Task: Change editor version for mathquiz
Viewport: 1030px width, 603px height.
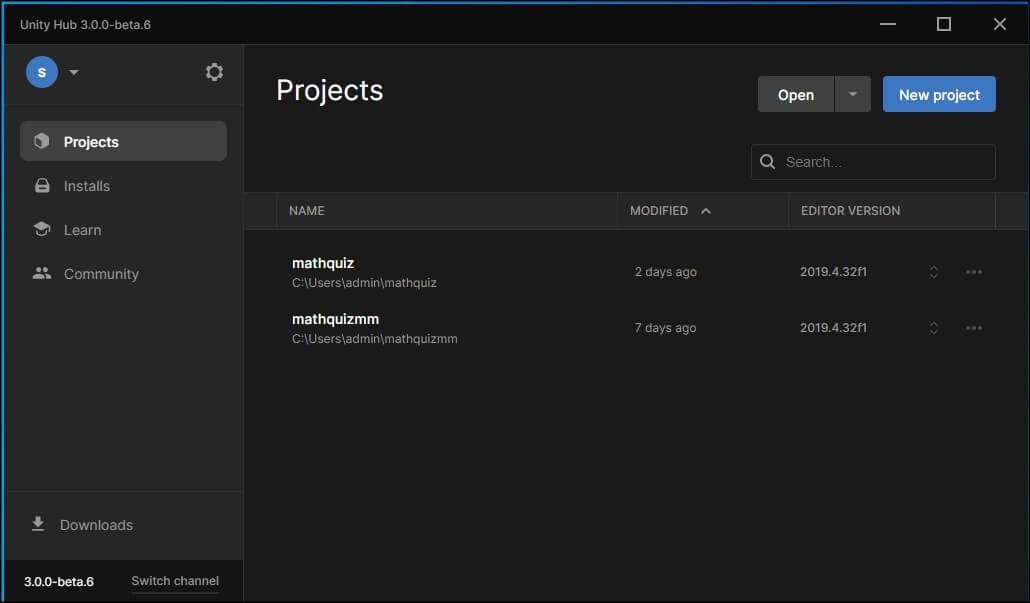Action: click(933, 272)
